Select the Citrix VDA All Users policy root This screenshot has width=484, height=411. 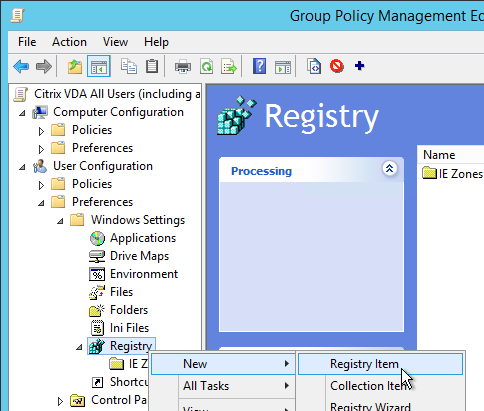(117, 94)
